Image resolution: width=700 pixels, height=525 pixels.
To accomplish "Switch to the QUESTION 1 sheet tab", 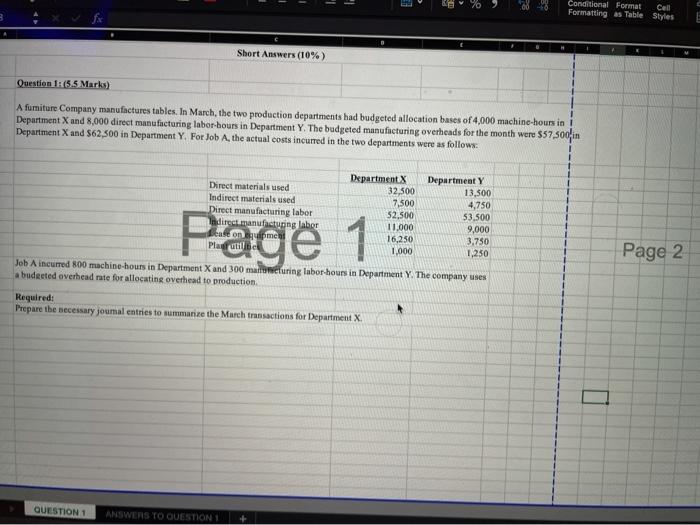I will pos(59,512).
